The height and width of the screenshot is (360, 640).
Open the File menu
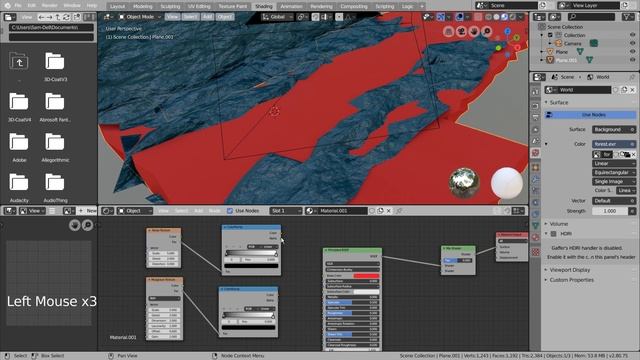[x=18, y=6]
